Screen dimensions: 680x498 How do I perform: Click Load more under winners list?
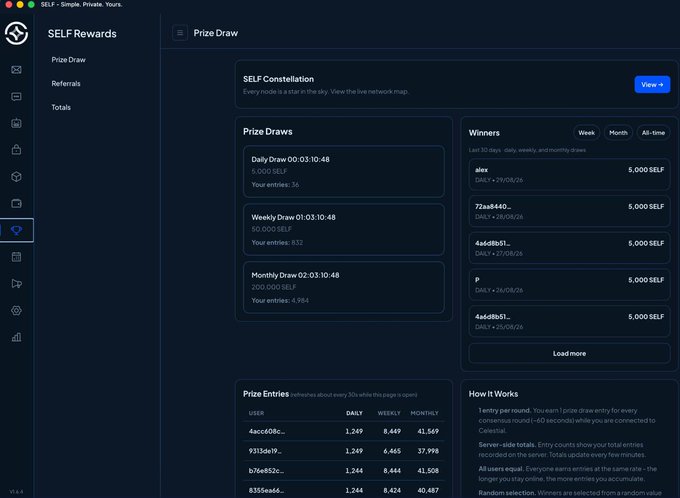point(569,354)
